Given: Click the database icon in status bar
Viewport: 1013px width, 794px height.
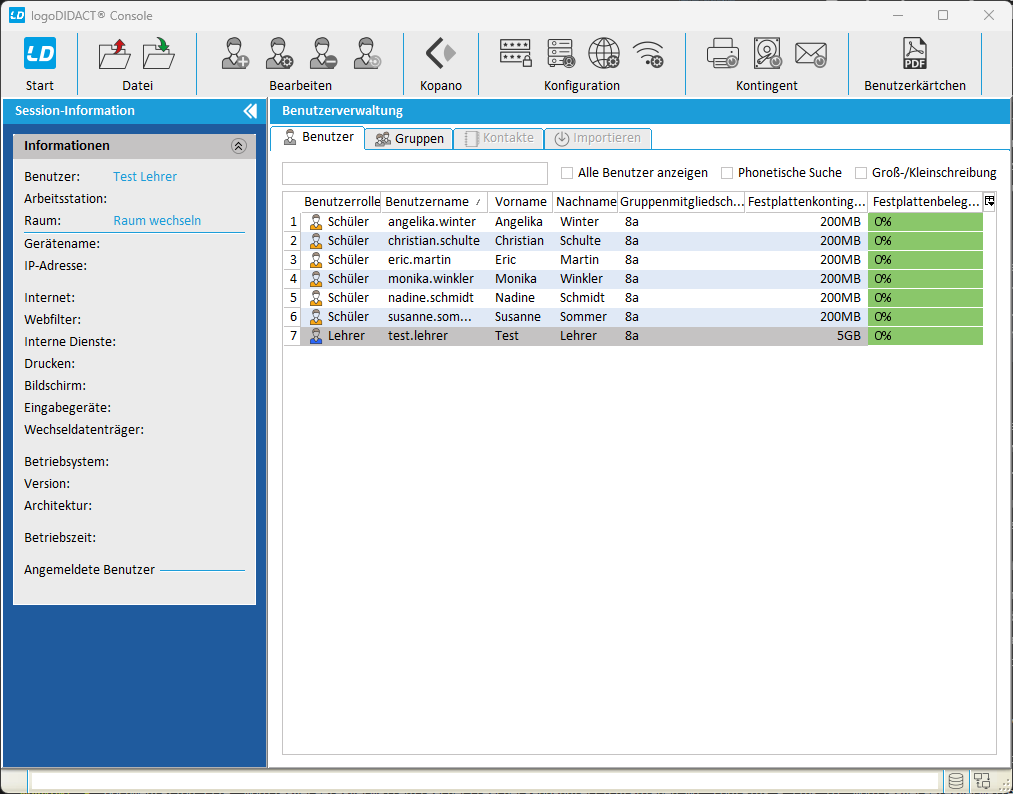Looking at the screenshot, I should tap(956, 781).
